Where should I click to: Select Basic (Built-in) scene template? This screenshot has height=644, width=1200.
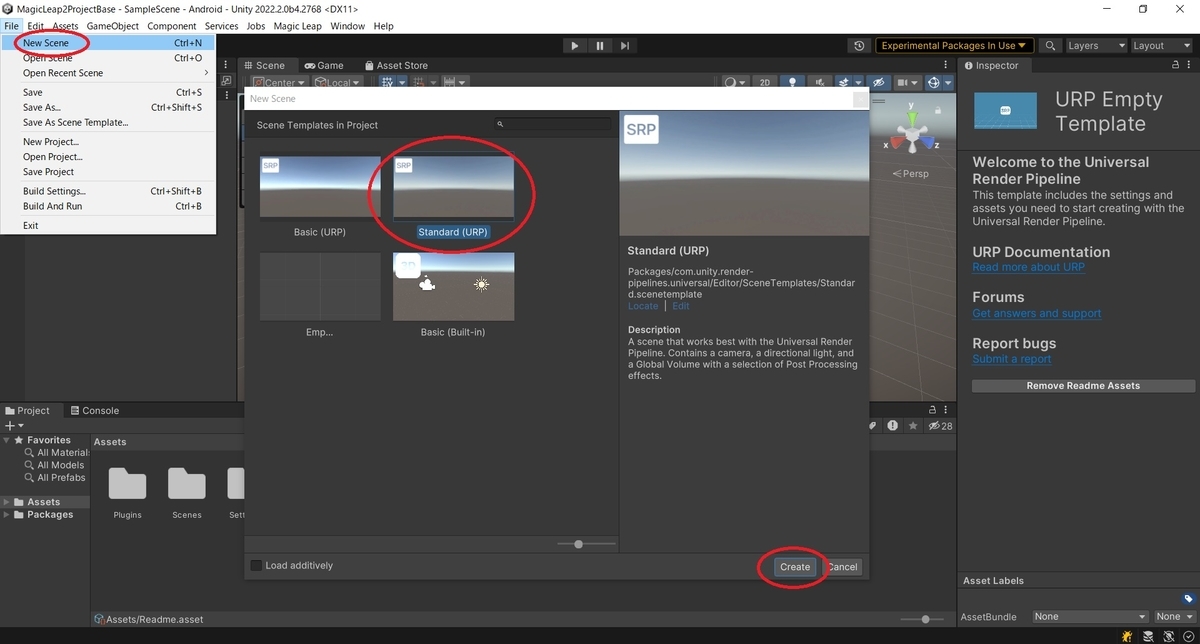(x=453, y=295)
